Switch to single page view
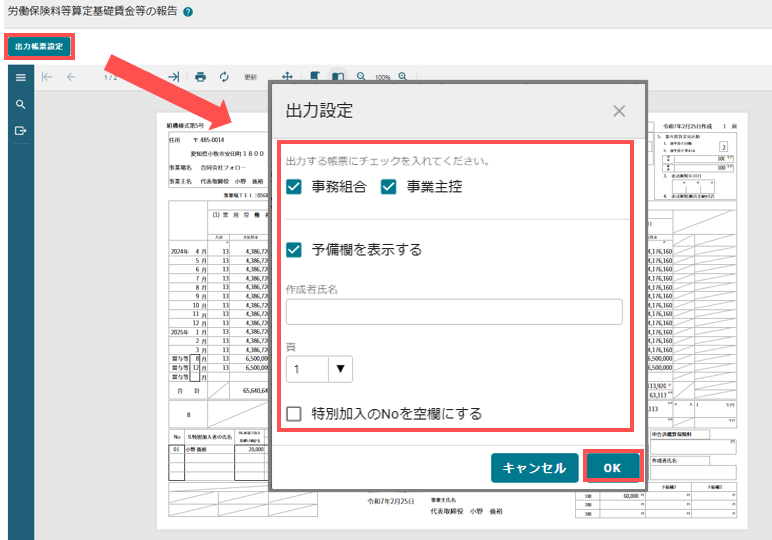This screenshot has width=772, height=540. pos(315,76)
